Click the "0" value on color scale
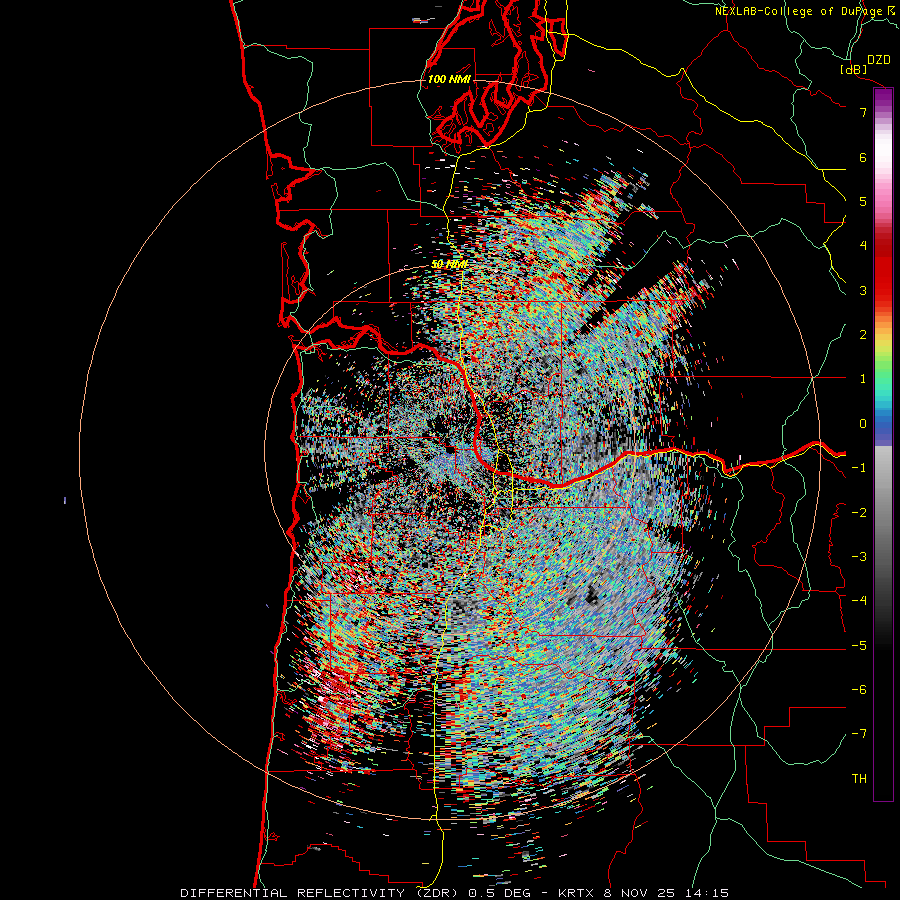The image size is (900, 900). (x=863, y=424)
